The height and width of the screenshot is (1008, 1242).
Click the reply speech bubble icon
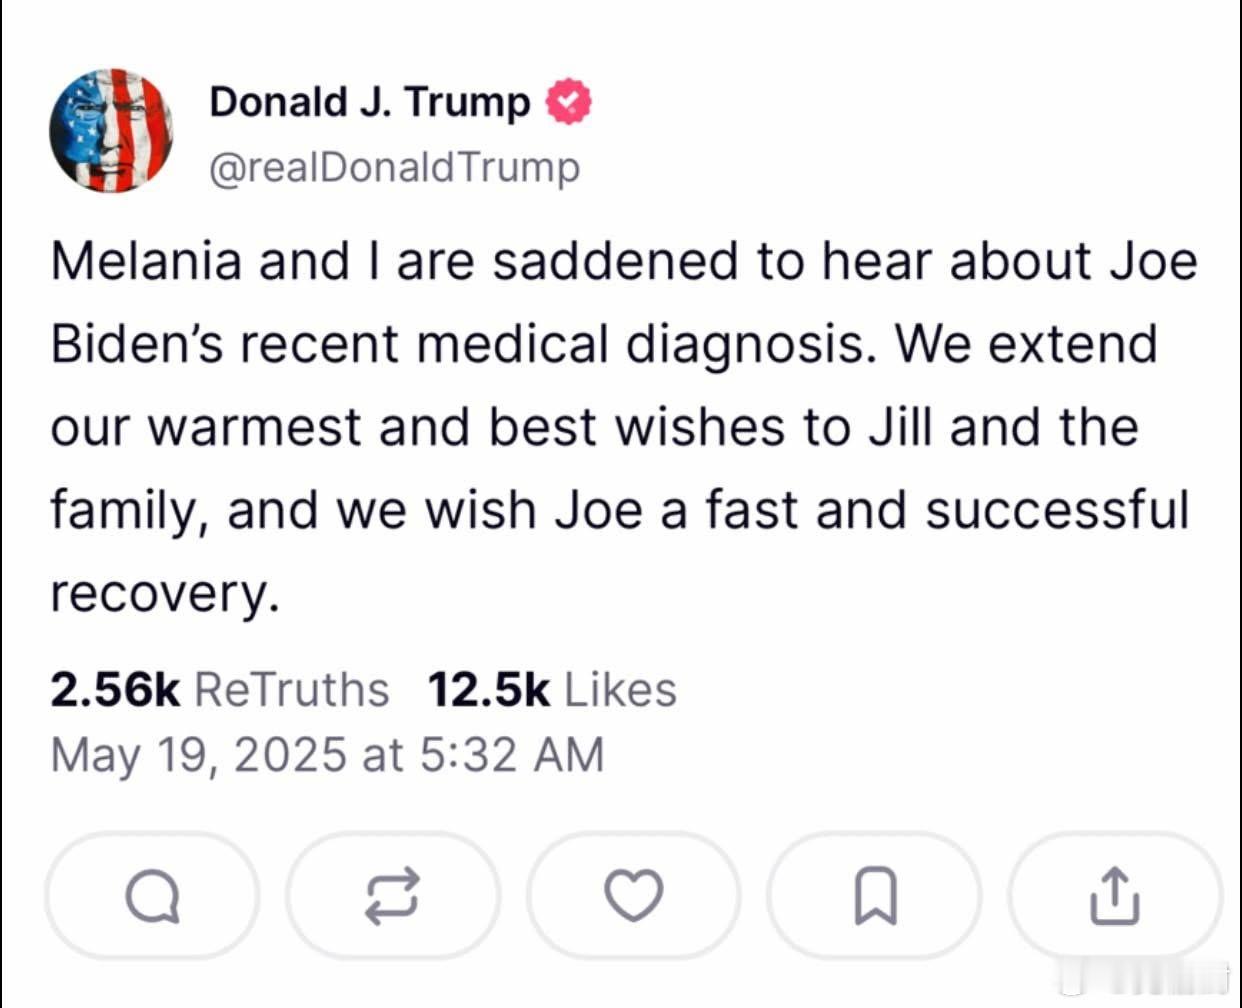click(x=152, y=895)
